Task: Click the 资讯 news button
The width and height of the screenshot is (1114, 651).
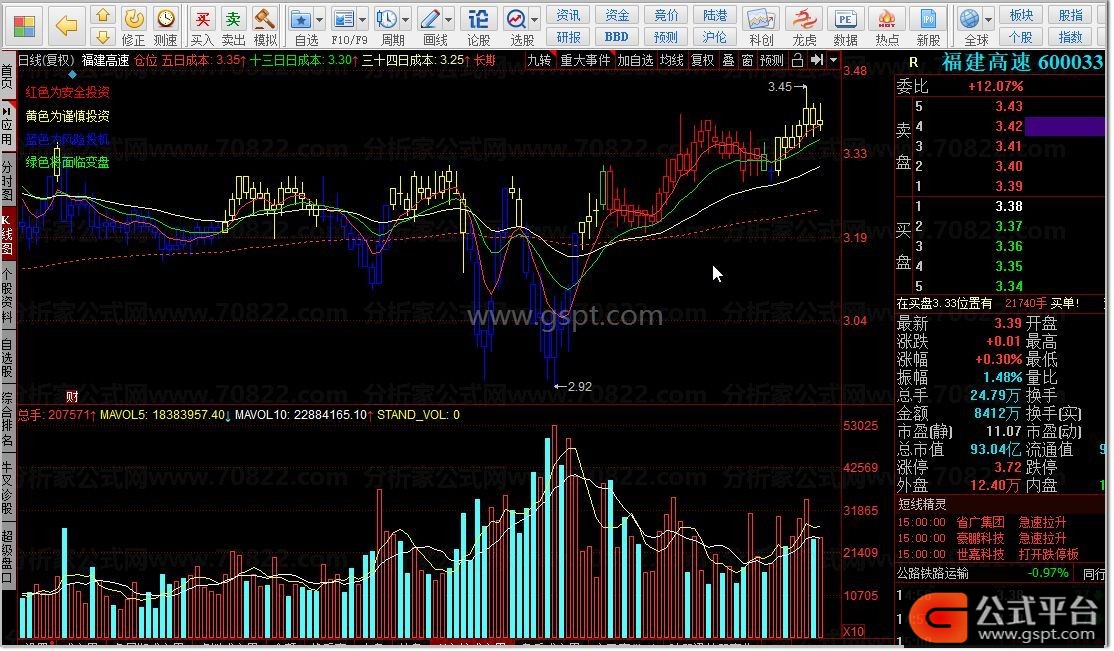Action: pyautogui.click(x=568, y=15)
